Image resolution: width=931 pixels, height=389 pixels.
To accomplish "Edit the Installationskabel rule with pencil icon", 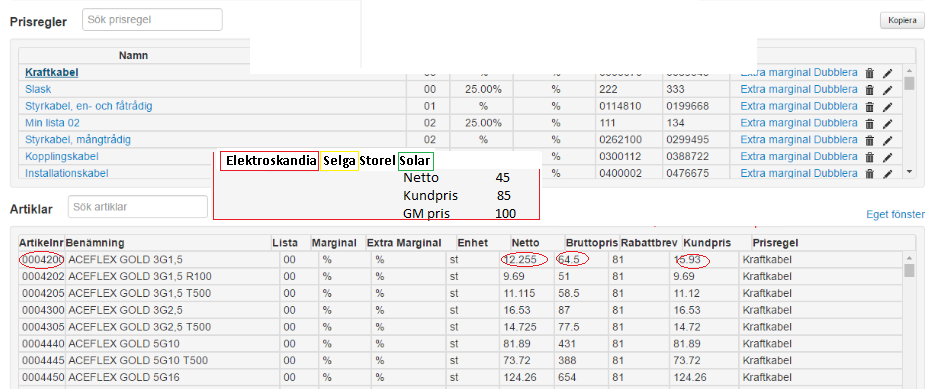I will [887, 173].
